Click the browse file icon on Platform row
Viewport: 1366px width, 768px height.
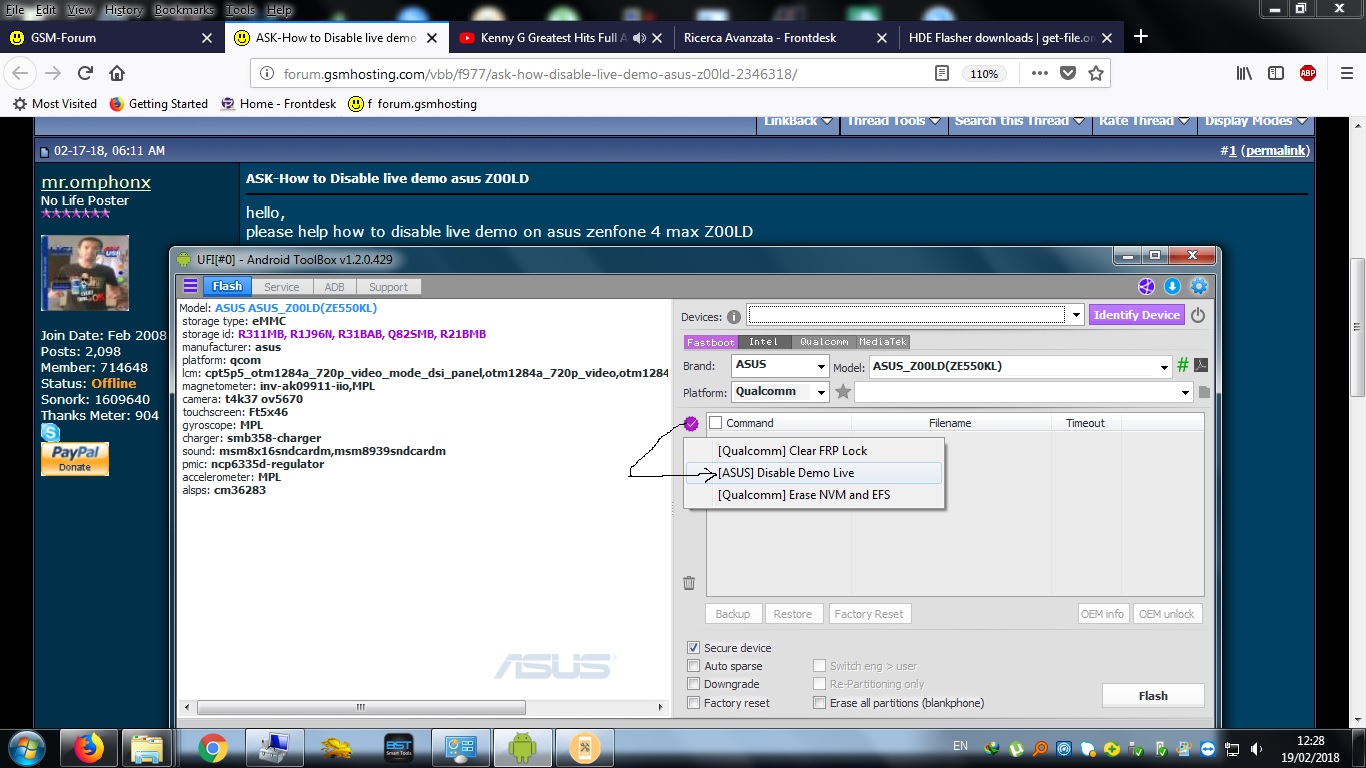(x=1204, y=392)
